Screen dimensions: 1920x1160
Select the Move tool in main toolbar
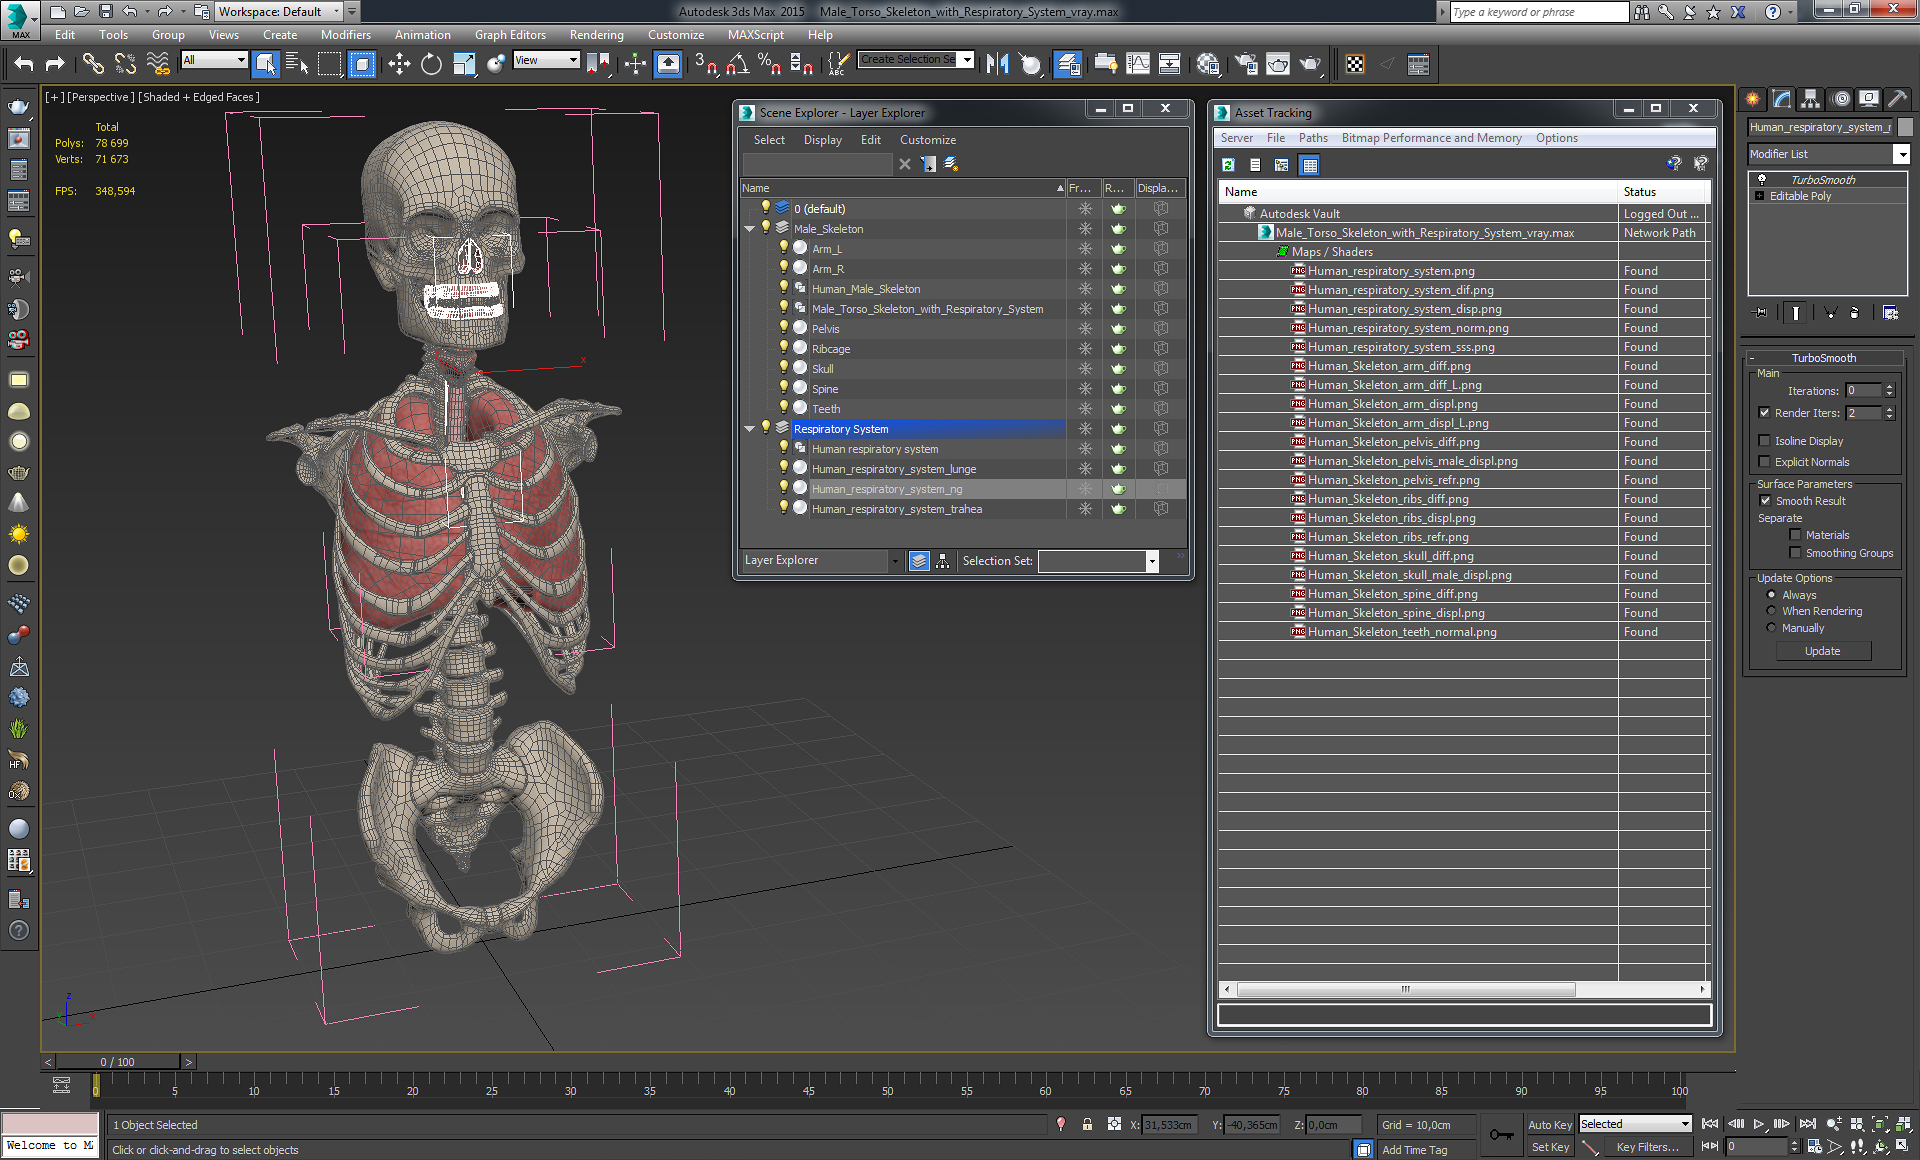(x=399, y=65)
